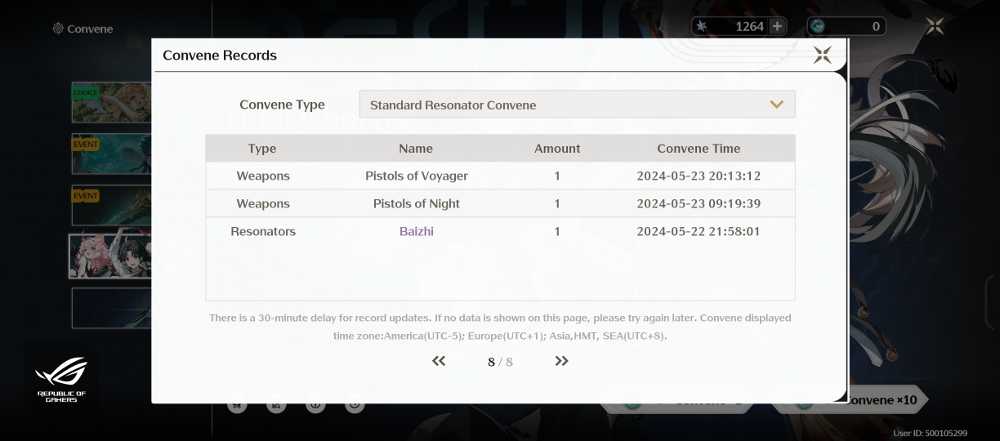This screenshot has width=1000, height=441.
Task: Go to previous records page
Action: coord(438,361)
